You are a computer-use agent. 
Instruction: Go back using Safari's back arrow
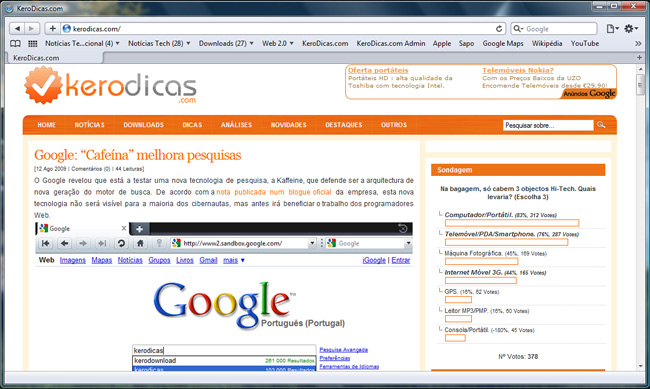[x=17, y=29]
